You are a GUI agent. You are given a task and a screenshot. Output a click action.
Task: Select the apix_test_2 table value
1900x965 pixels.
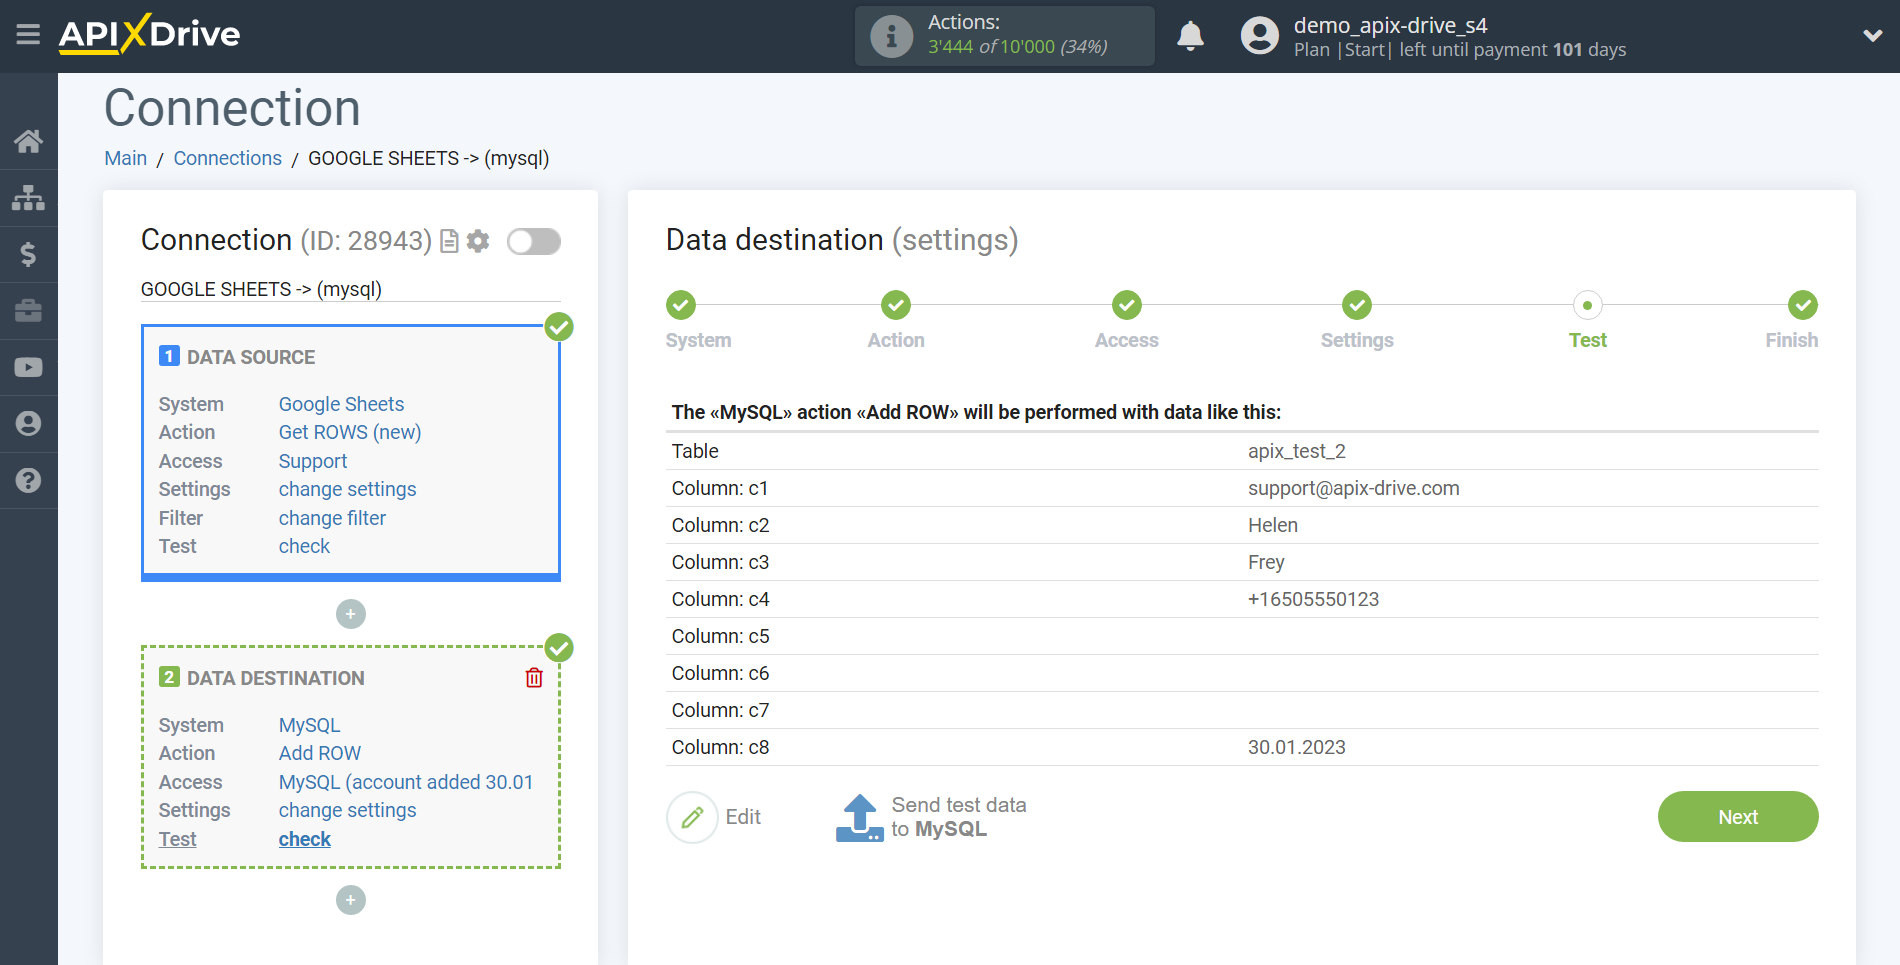click(x=1296, y=451)
